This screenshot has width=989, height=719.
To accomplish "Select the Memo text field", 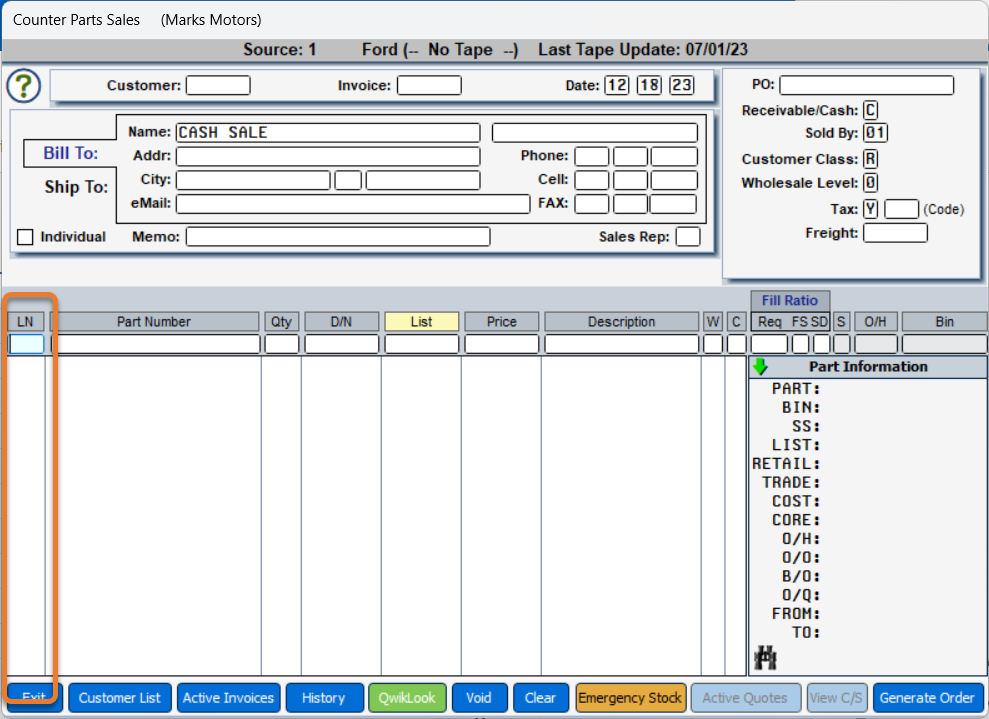I will click(x=338, y=237).
